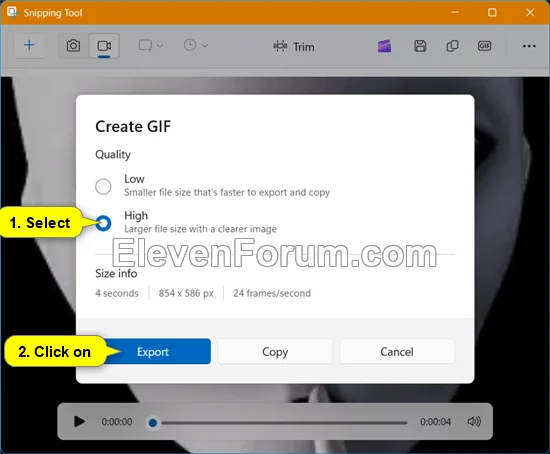Open the snipping shape mode dropdown
The height and width of the screenshot is (454, 550).
pyautogui.click(x=151, y=46)
